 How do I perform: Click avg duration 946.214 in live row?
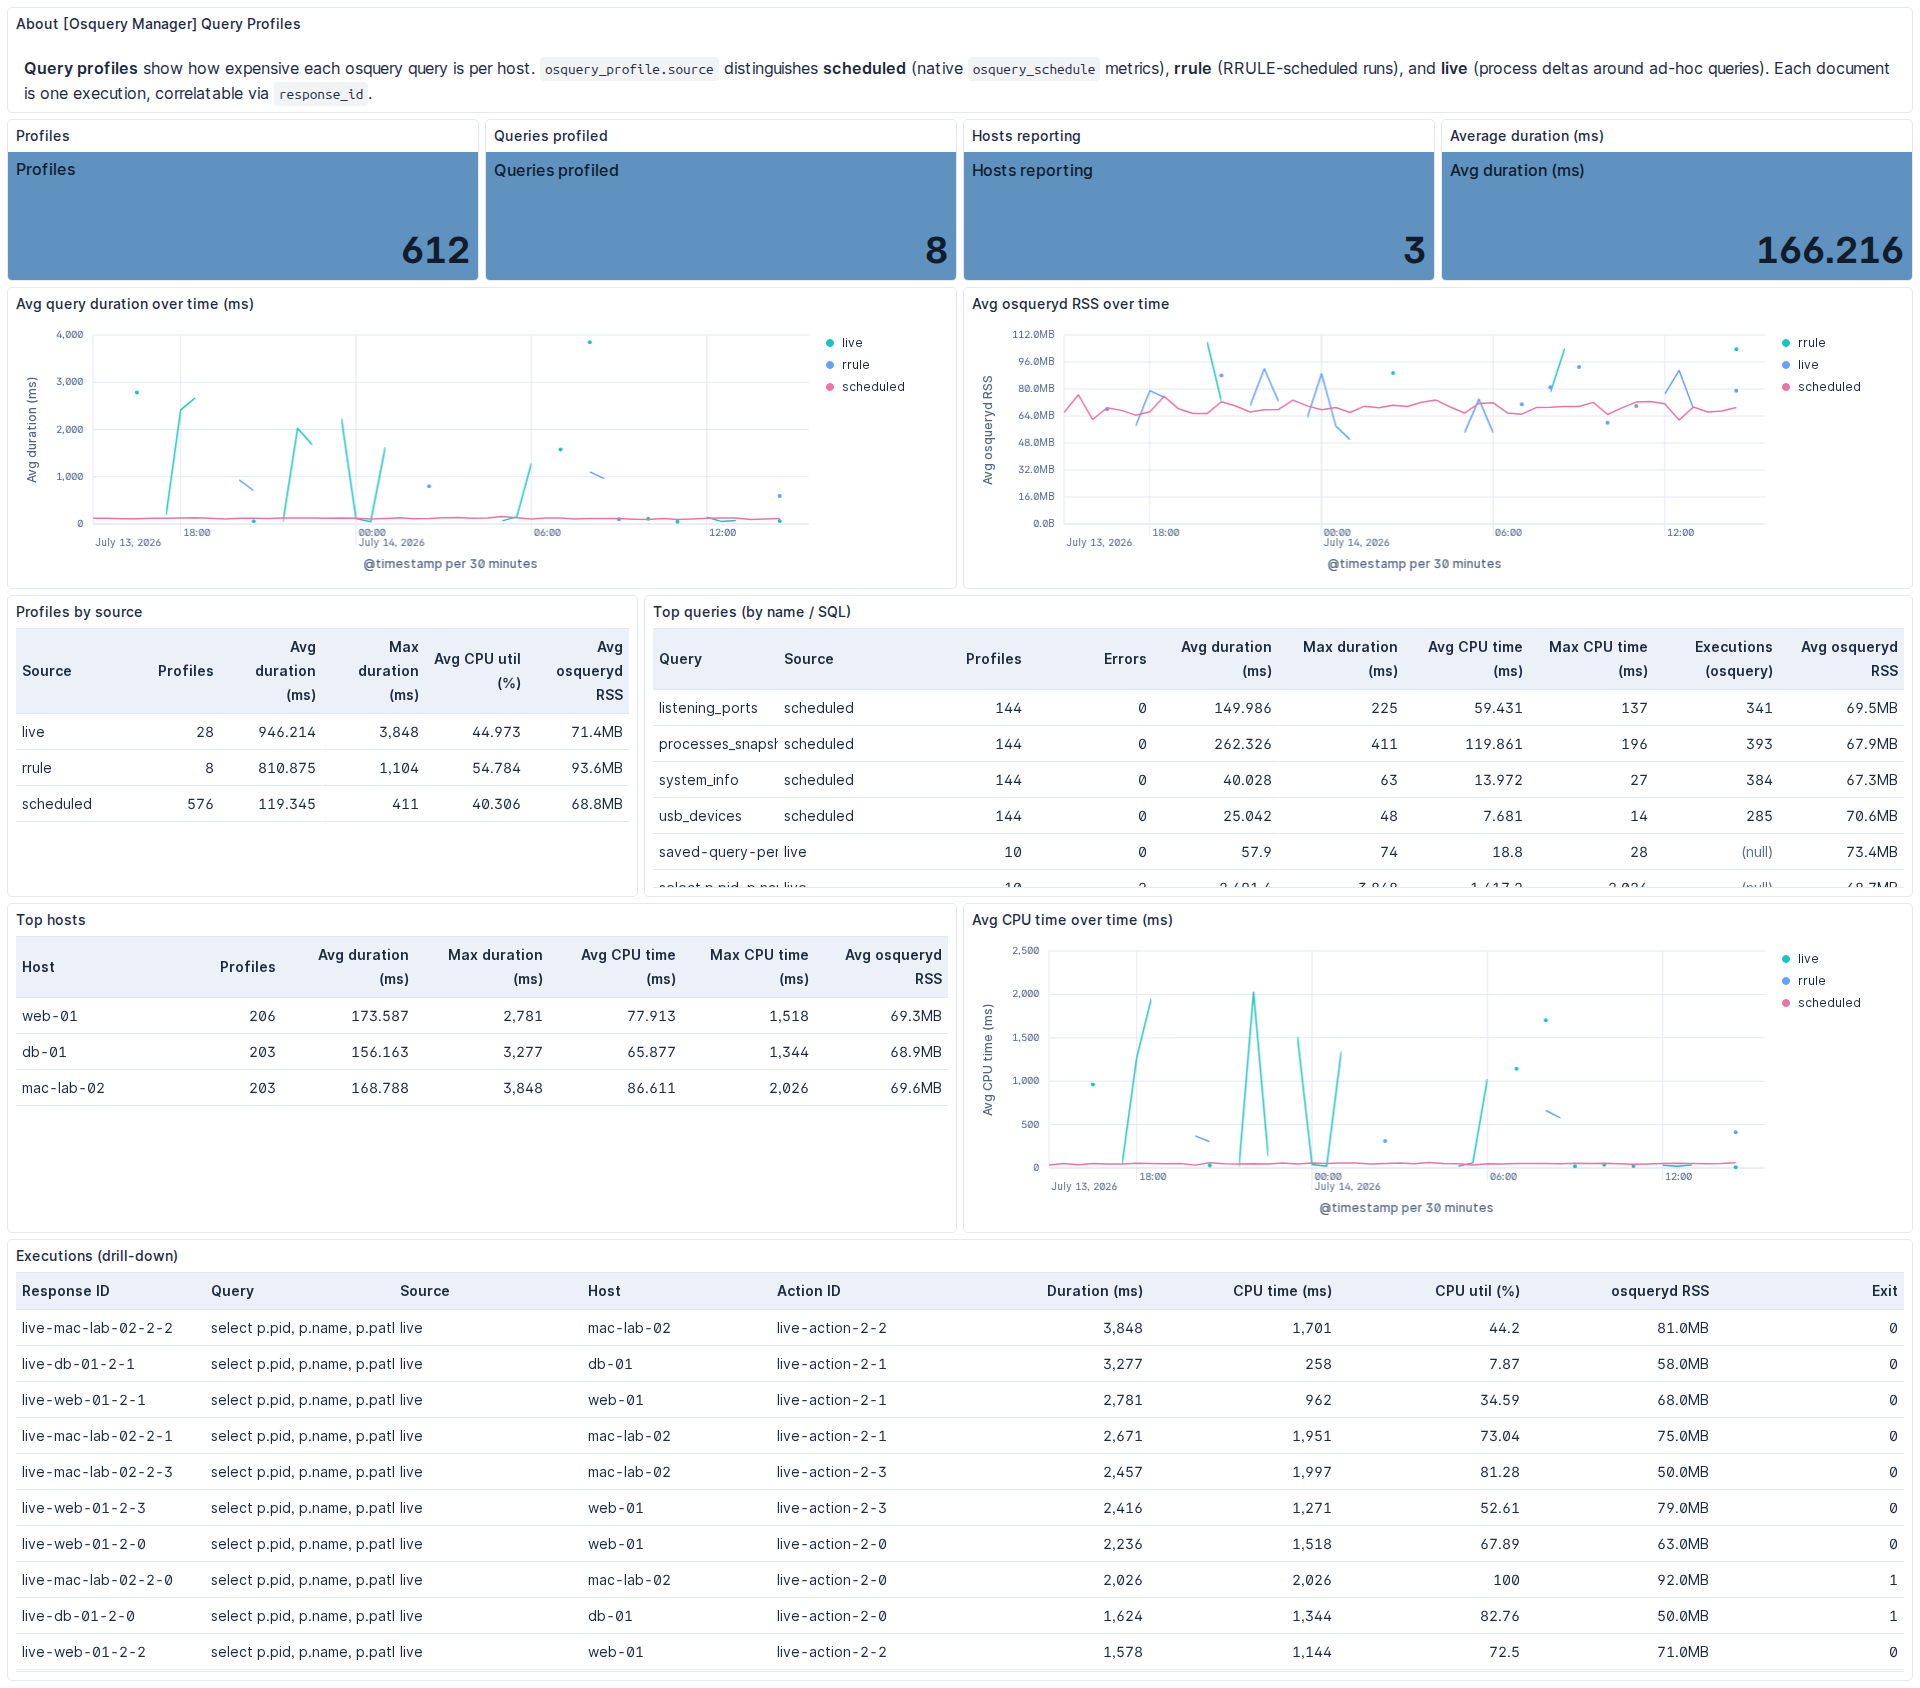point(287,732)
